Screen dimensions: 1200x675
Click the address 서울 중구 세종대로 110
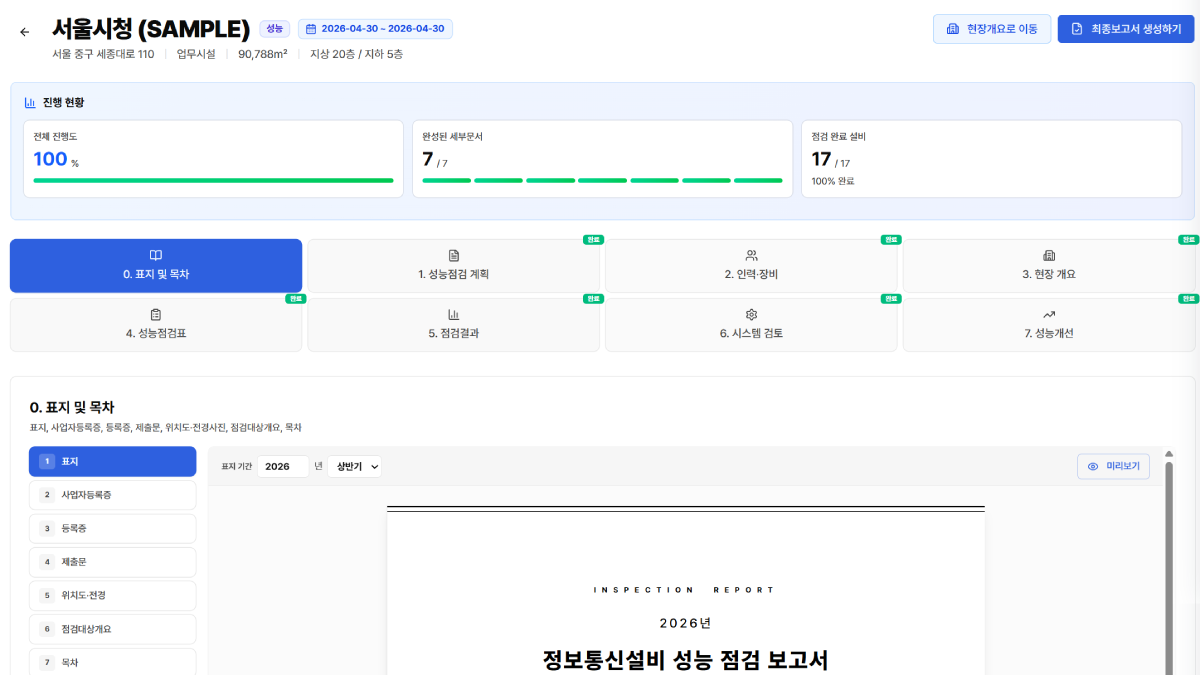[x=103, y=54]
